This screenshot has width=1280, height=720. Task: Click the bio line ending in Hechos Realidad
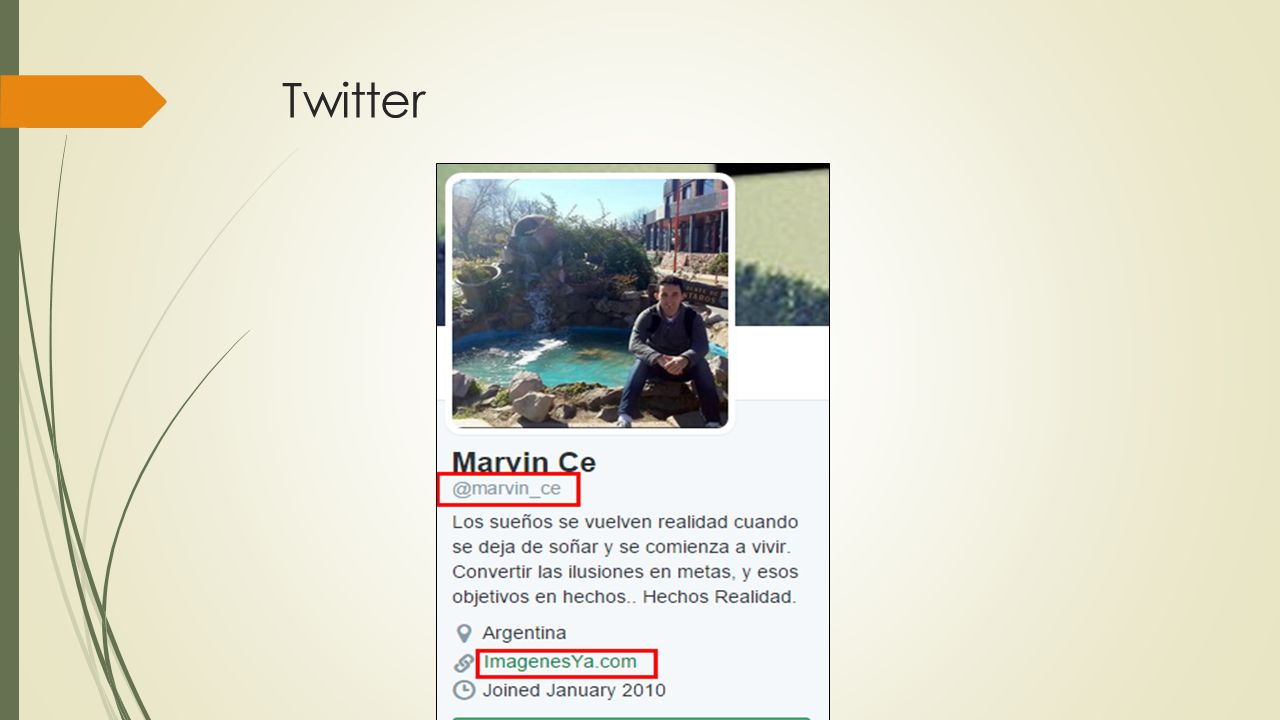click(624, 597)
